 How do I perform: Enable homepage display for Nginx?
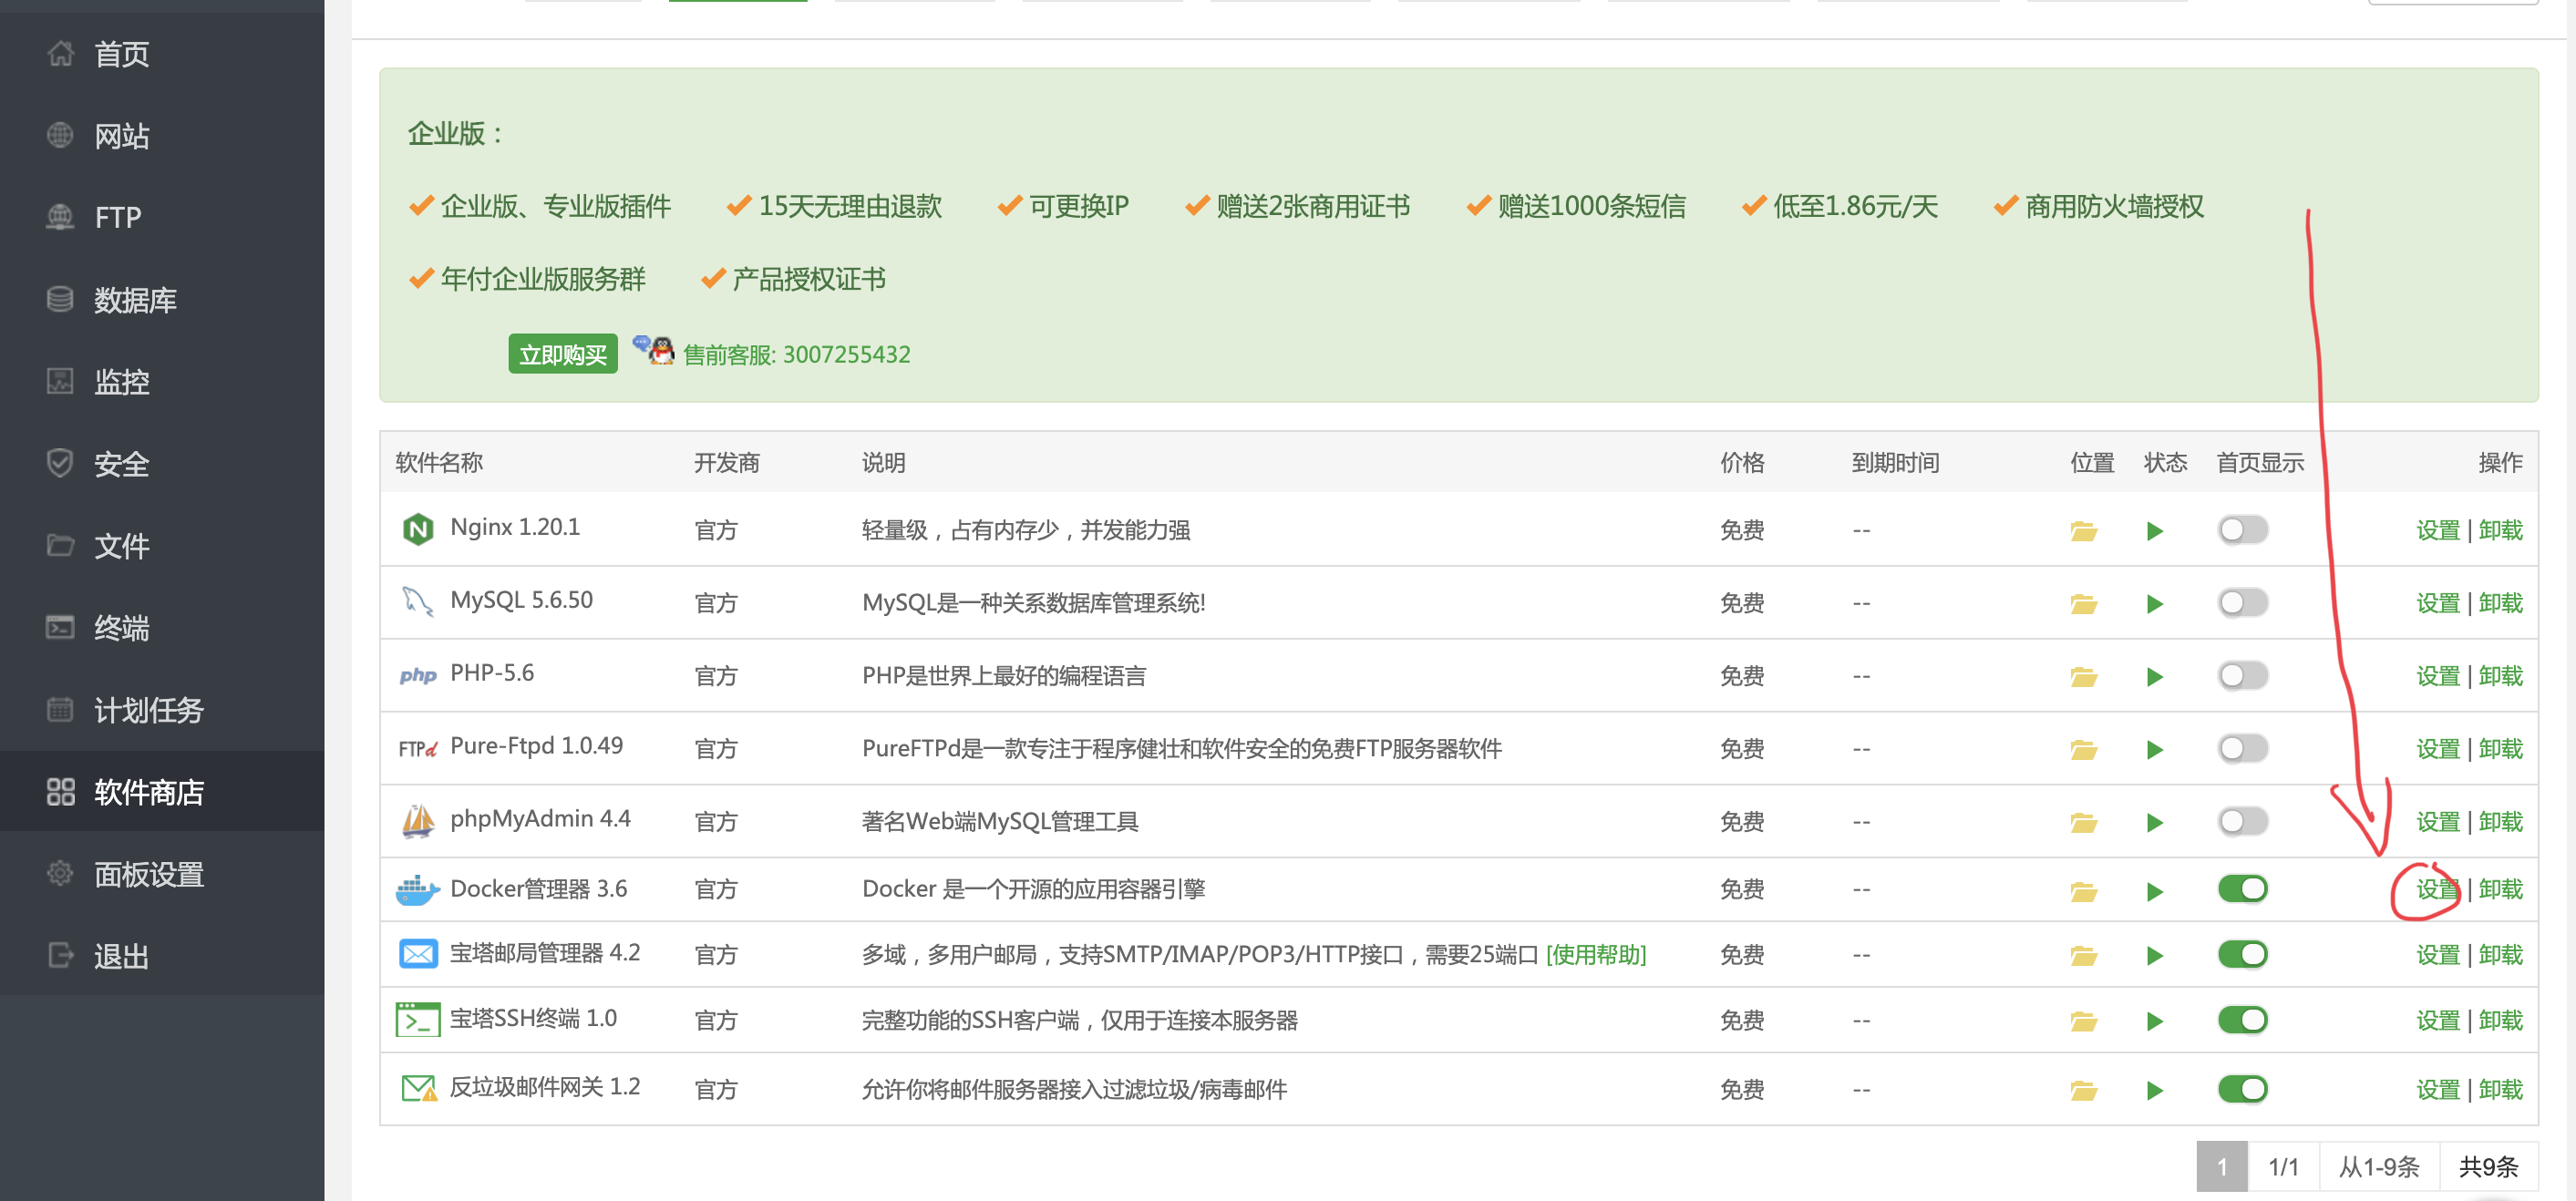2242,530
